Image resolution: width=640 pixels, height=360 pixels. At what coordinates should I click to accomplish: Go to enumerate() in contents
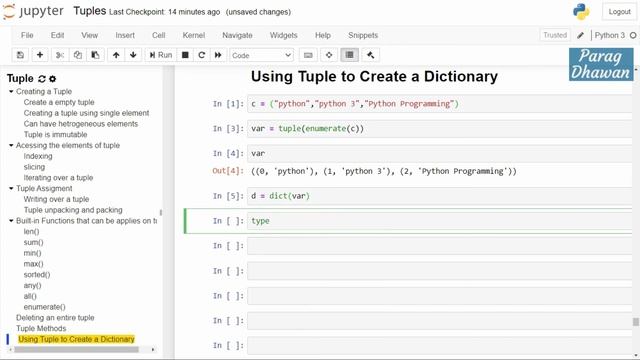tap(44, 307)
